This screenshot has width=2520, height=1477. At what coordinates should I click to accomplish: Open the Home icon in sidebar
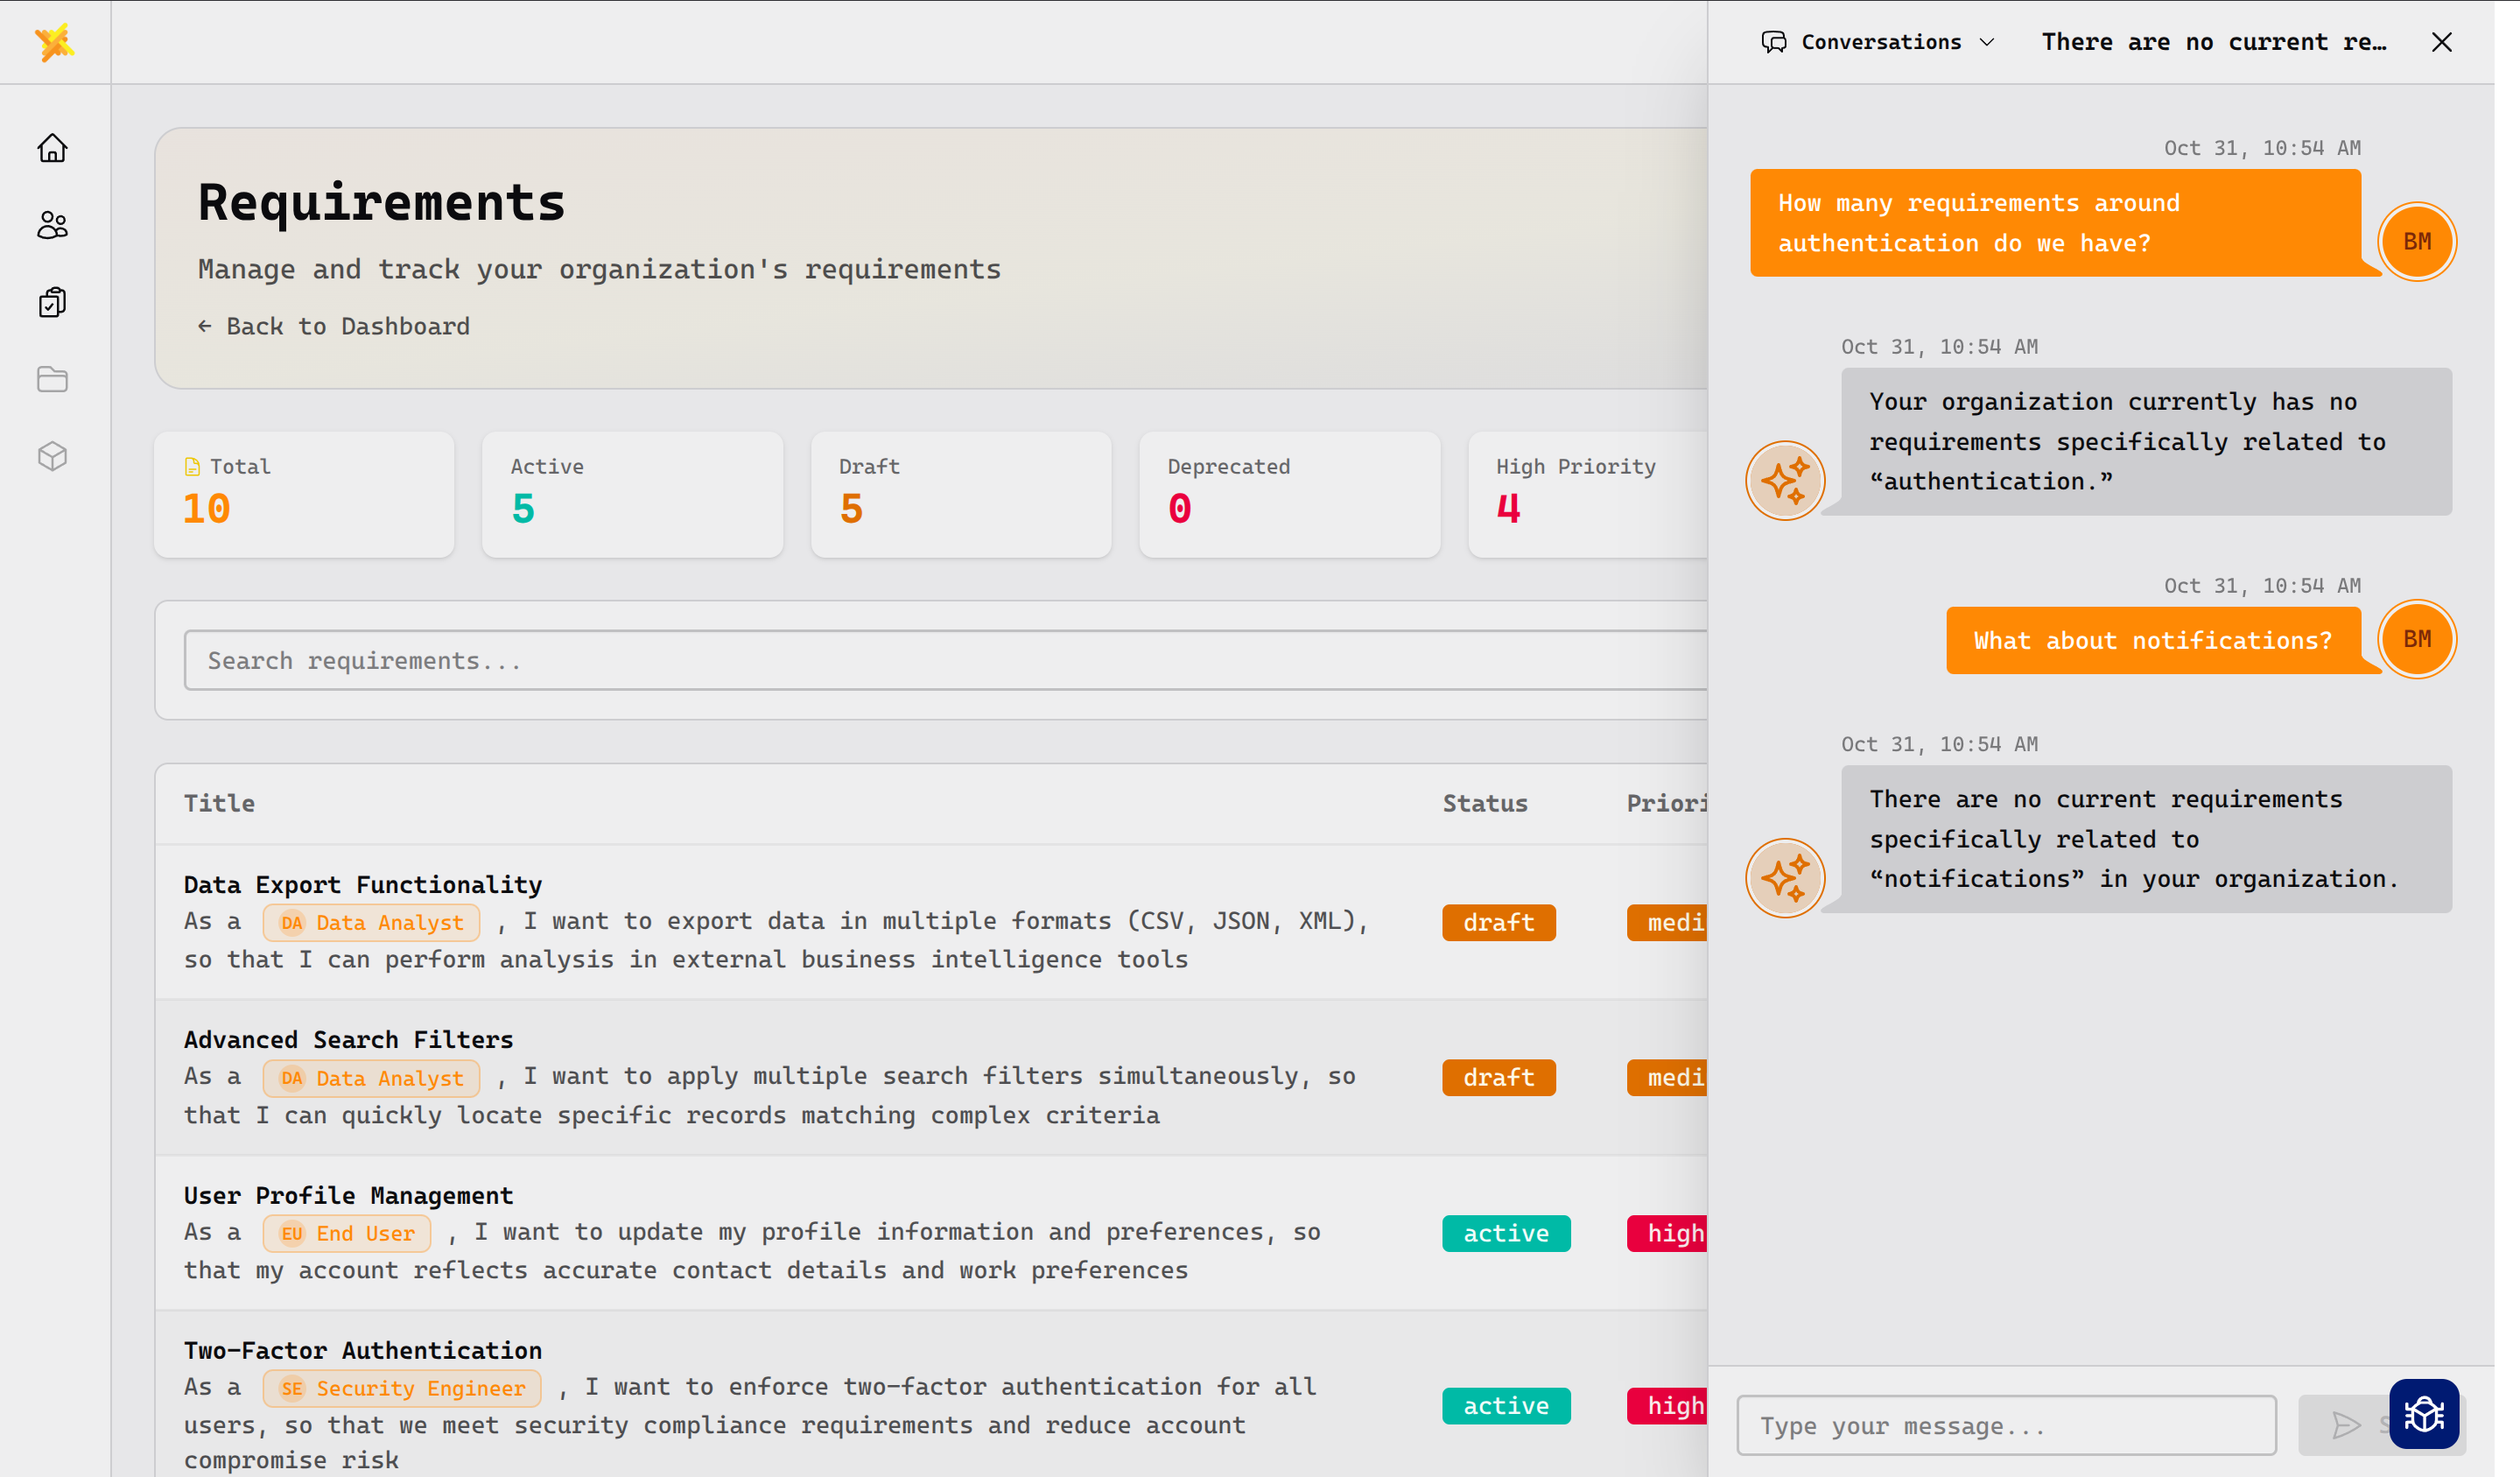(52, 148)
